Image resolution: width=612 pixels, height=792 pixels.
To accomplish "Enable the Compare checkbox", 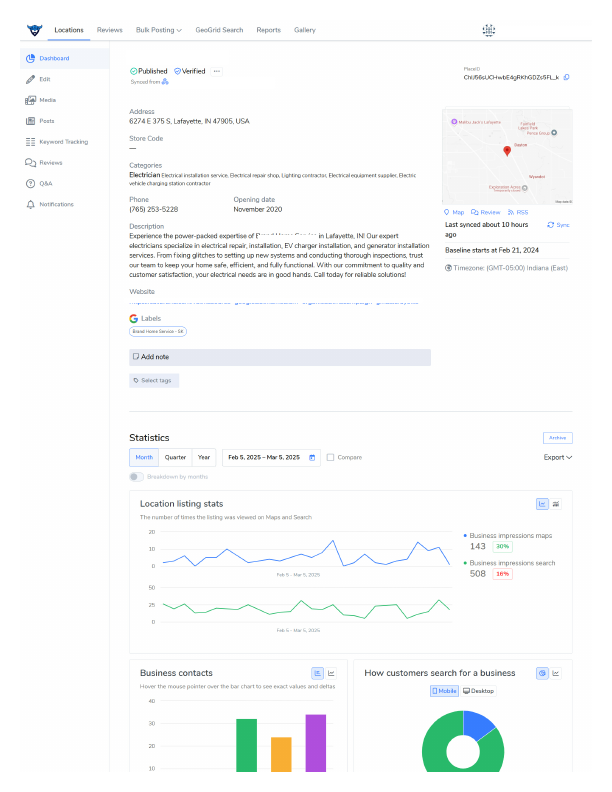I will [330, 458].
